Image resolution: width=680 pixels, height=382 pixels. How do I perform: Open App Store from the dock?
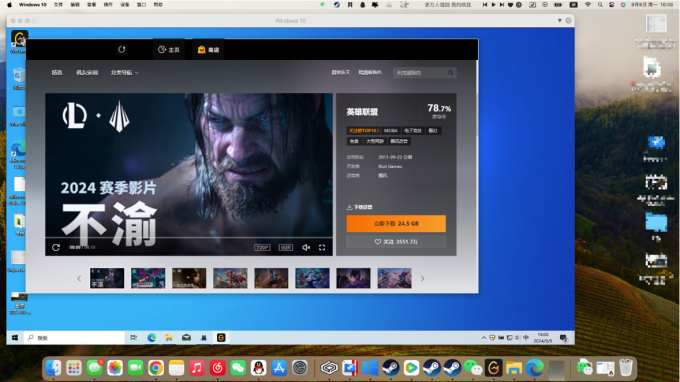[279, 368]
